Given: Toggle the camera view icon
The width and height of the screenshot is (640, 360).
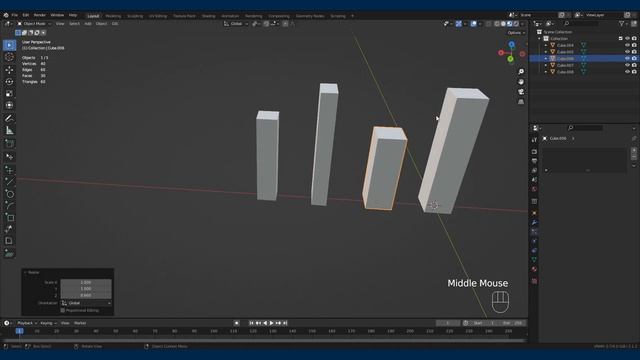Looking at the screenshot, I should click(x=521, y=92).
